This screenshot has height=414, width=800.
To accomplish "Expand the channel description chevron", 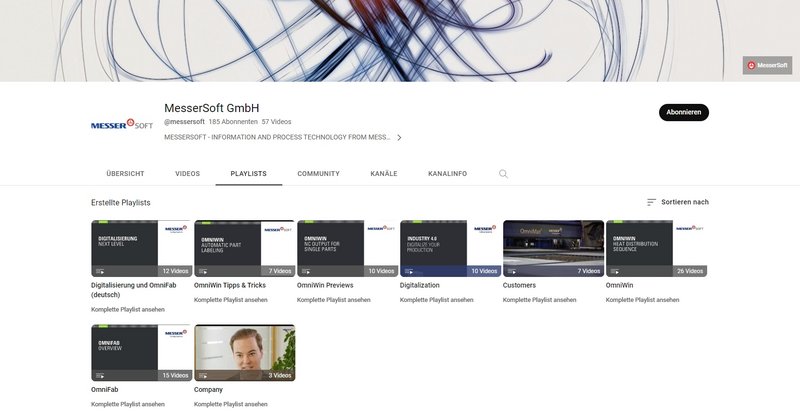I will tap(399, 137).
